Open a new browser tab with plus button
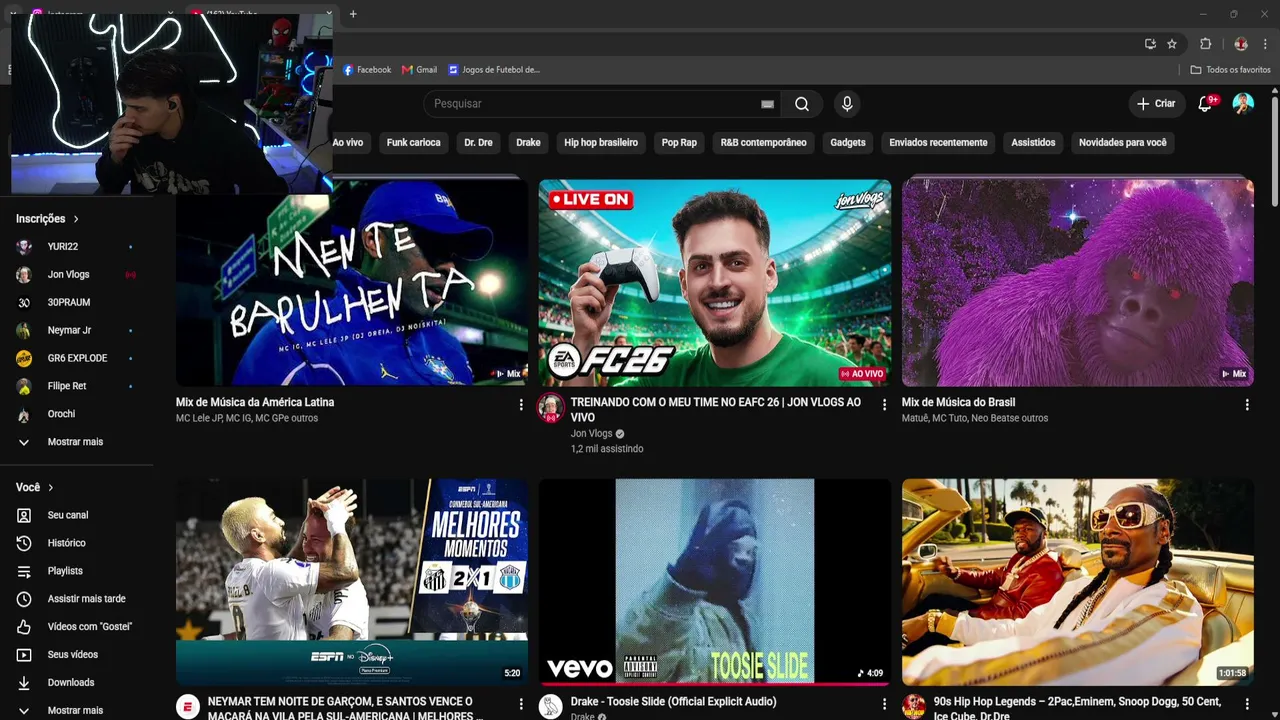This screenshot has height=720, width=1280. click(353, 14)
